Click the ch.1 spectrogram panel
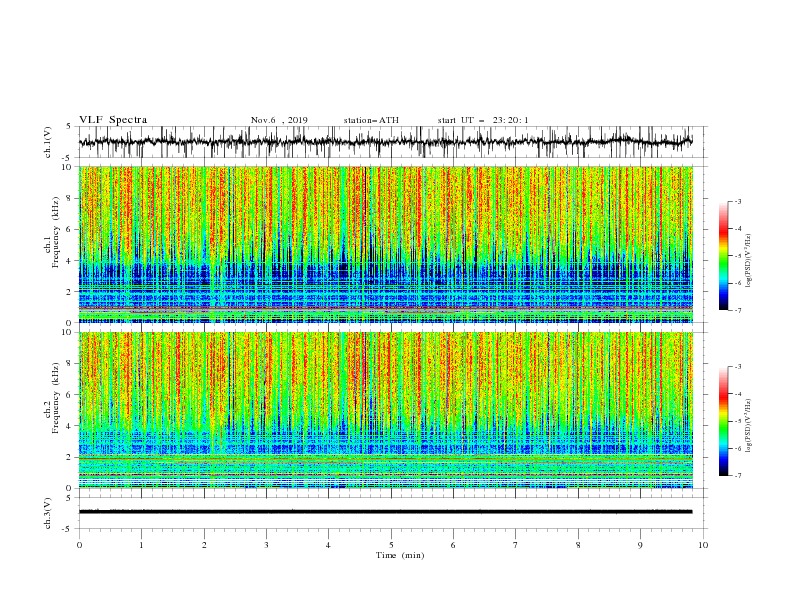Screen dimensions: 792x612 click(385, 244)
